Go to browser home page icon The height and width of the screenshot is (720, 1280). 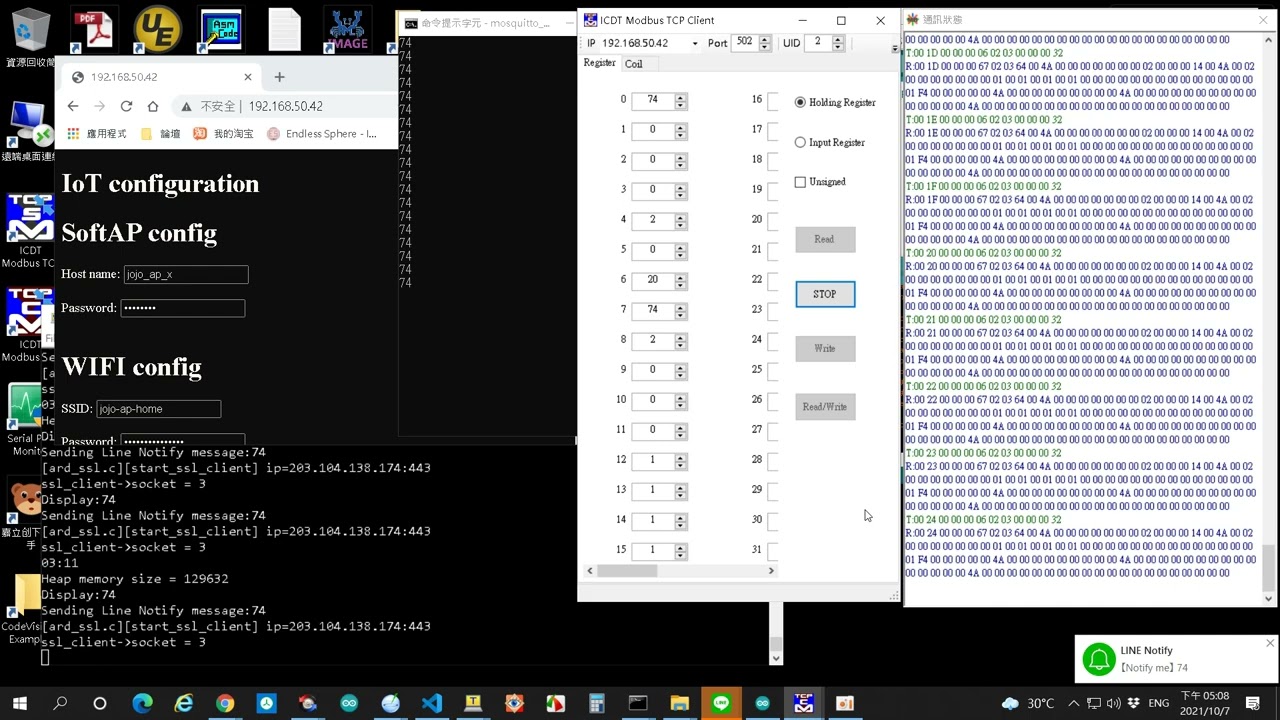(153, 106)
